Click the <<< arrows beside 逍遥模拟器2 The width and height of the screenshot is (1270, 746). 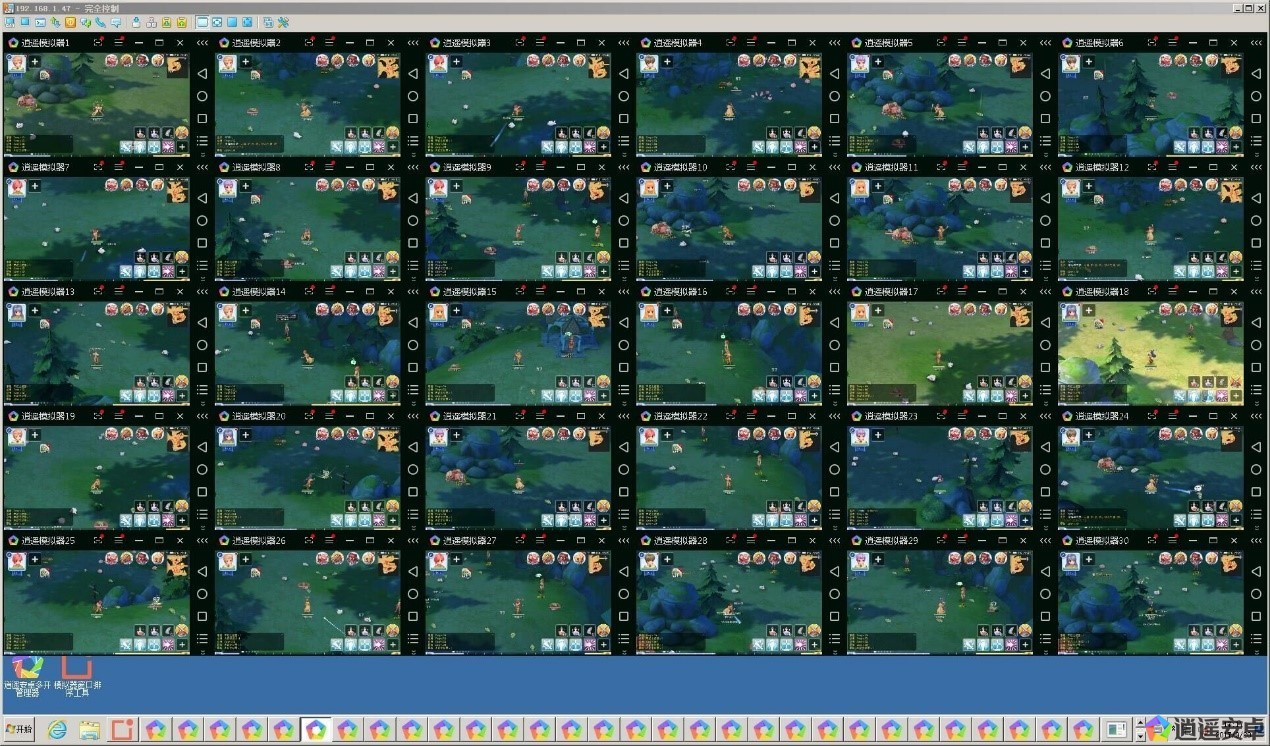coord(413,43)
